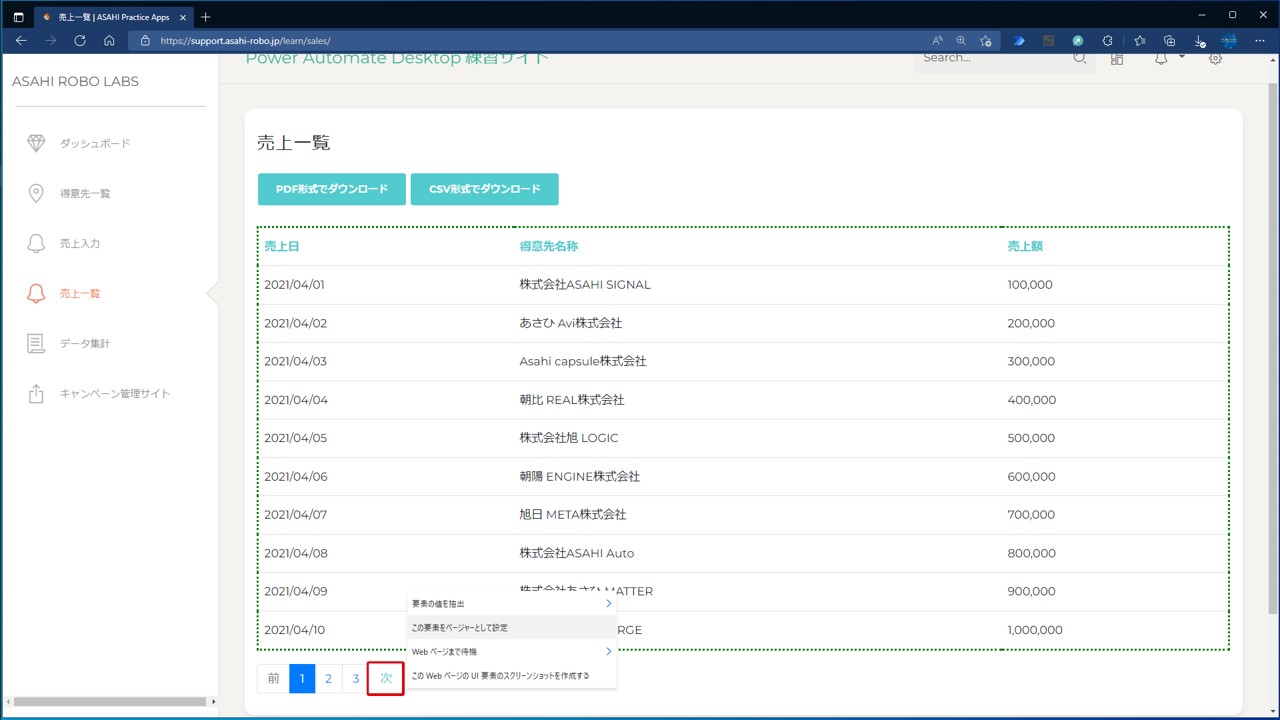Click the 売上額 column header
The height and width of the screenshot is (720, 1280).
(x=1025, y=246)
